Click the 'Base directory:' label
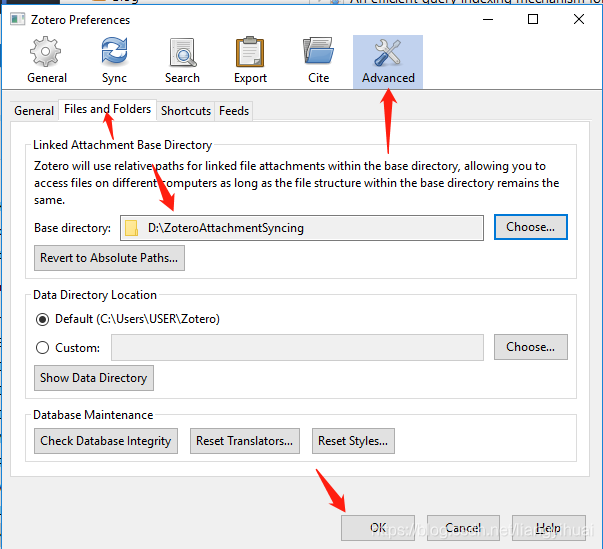 pos(72,228)
